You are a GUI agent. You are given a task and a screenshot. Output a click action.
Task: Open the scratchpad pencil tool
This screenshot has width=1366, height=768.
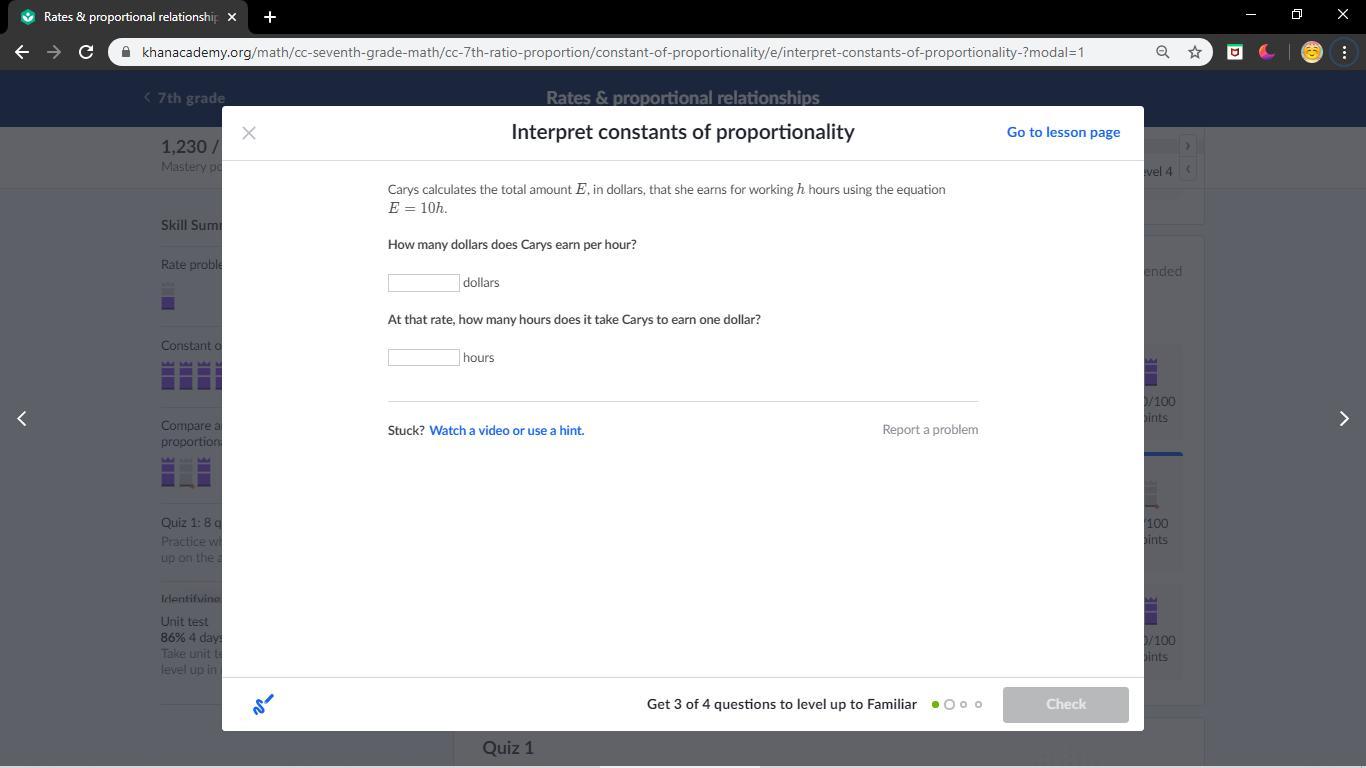[263, 705]
